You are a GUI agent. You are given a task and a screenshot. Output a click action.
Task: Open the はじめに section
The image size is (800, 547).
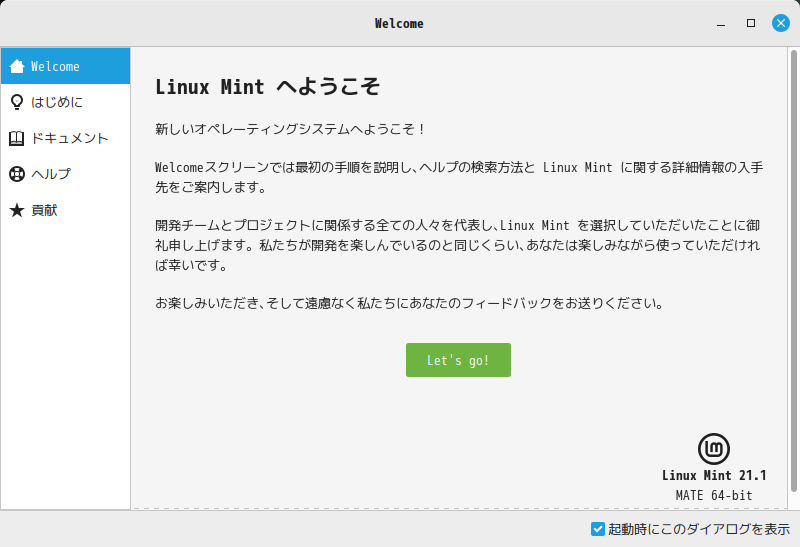point(65,102)
